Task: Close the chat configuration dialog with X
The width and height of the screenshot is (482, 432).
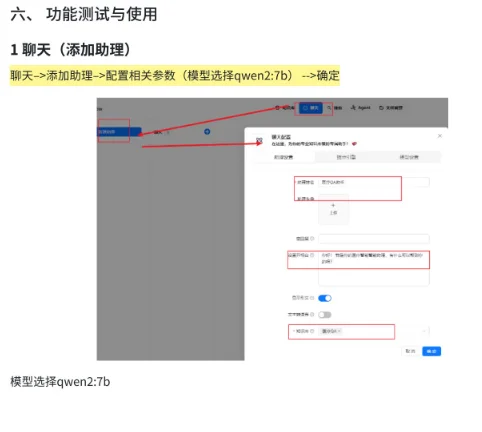Action: [440, 136]
